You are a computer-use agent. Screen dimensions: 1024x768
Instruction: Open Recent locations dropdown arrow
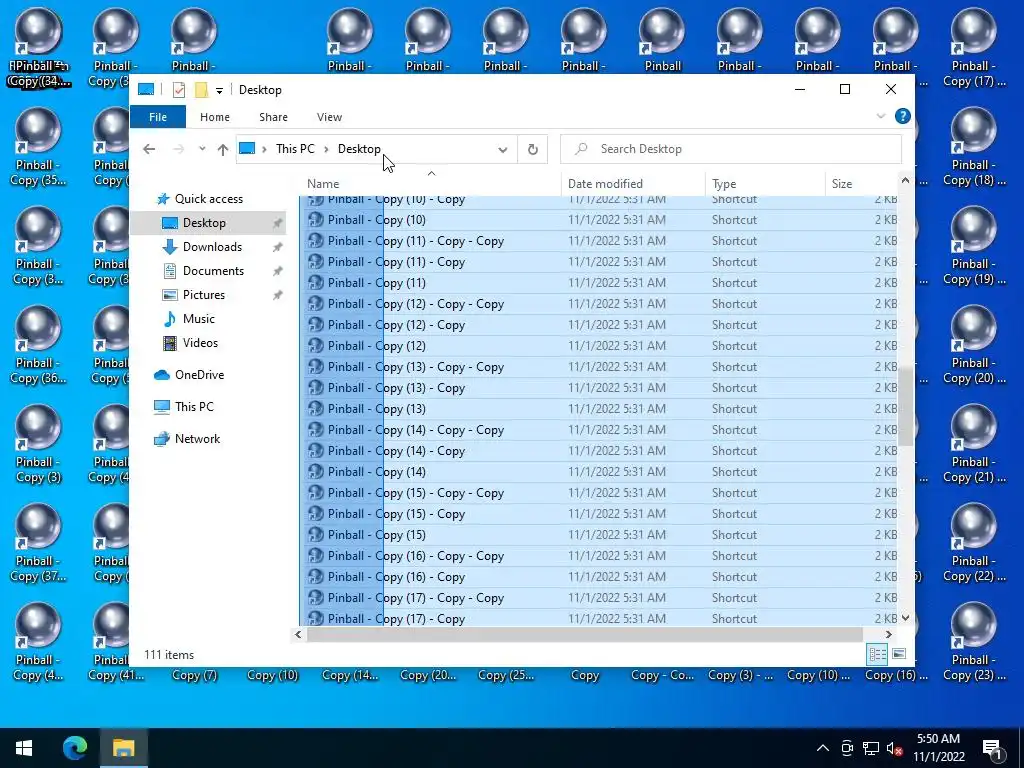[x=202, y=149]
